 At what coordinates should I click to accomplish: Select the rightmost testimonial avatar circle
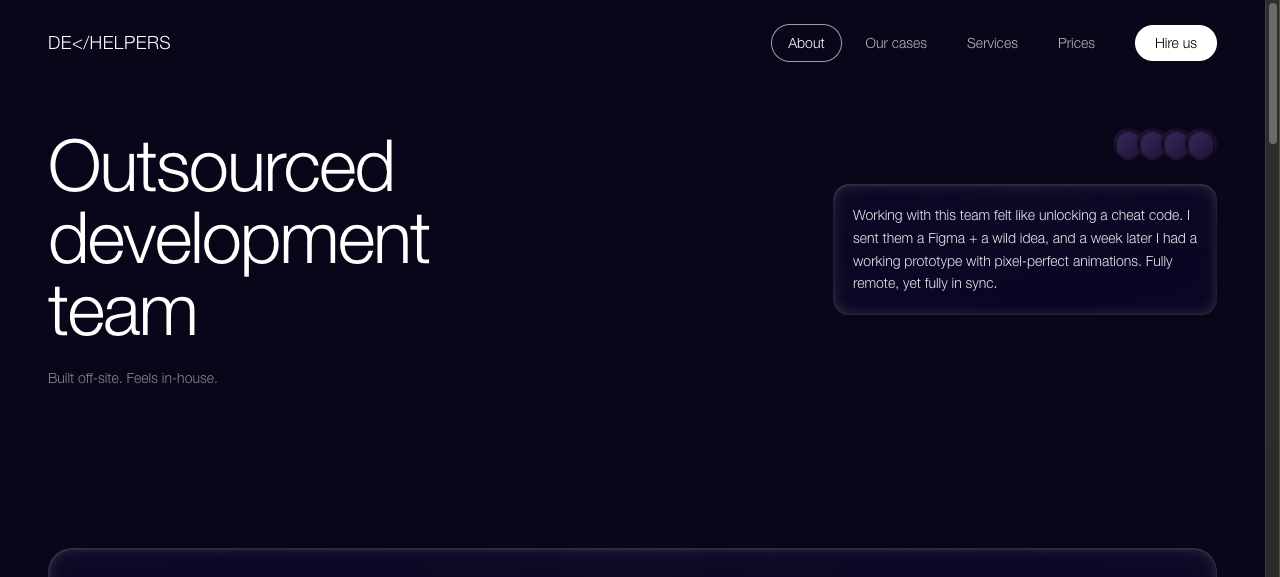[1201, 145]
